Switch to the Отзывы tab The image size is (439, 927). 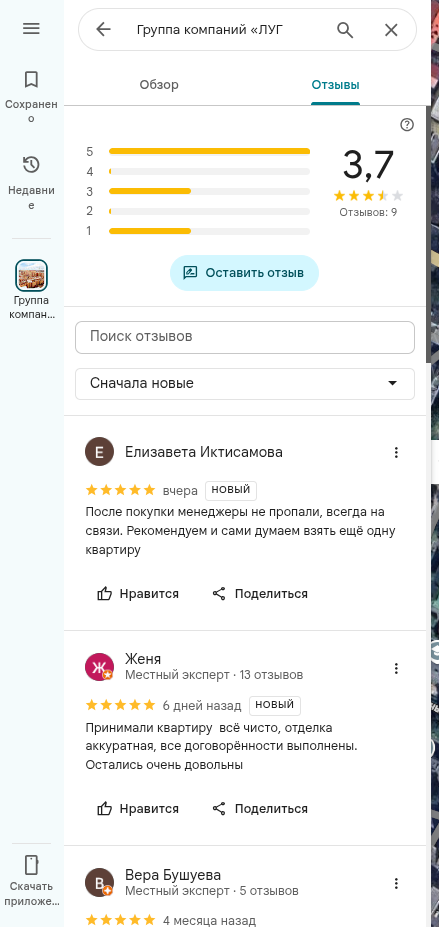point(336,85)
